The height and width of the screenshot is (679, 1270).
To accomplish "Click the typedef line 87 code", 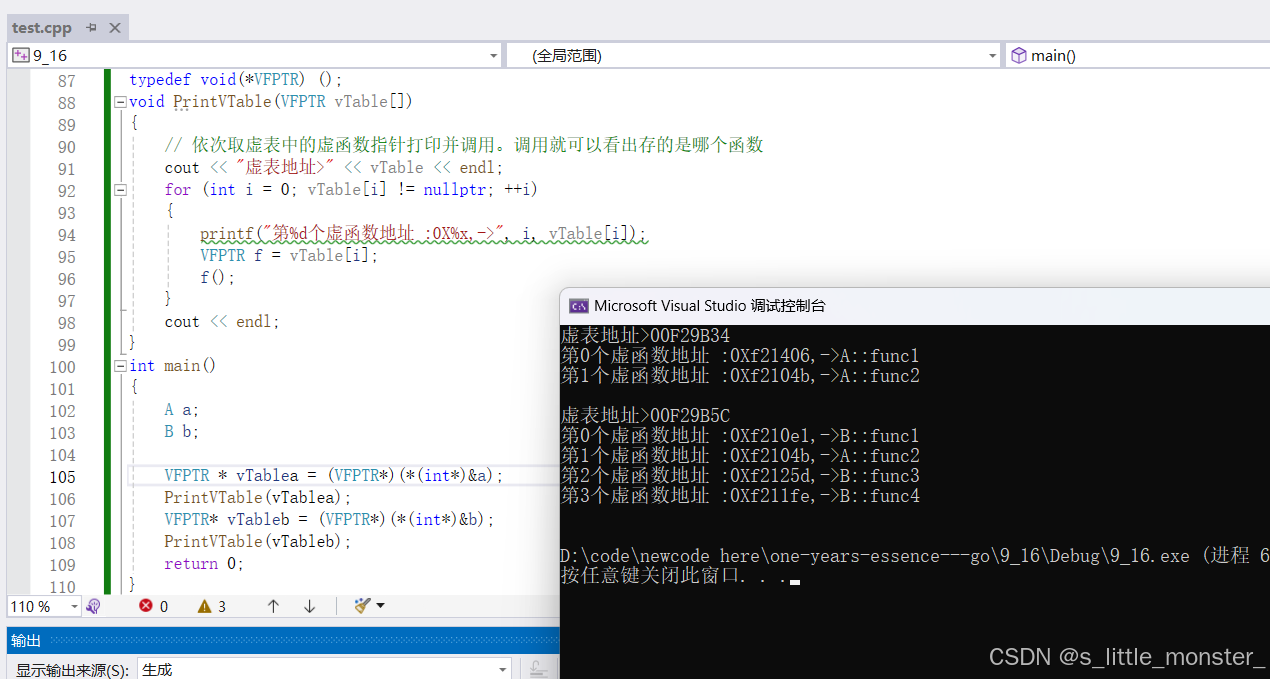I will tap(236, 79).
